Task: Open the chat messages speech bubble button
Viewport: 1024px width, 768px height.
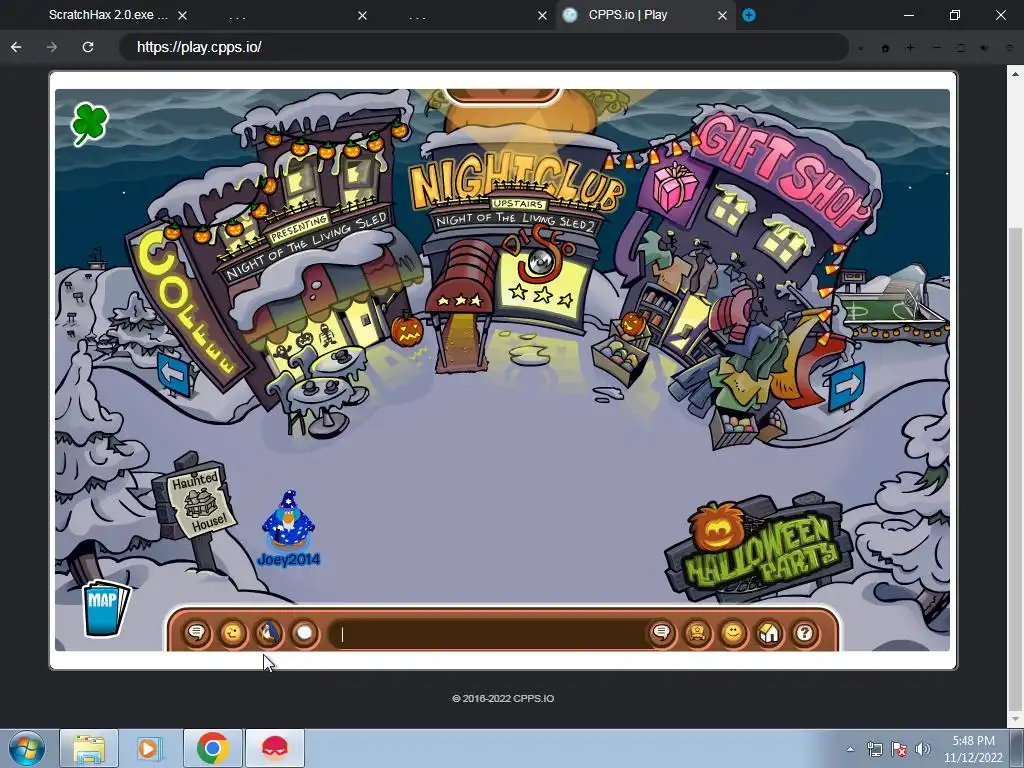Action: 197,632
